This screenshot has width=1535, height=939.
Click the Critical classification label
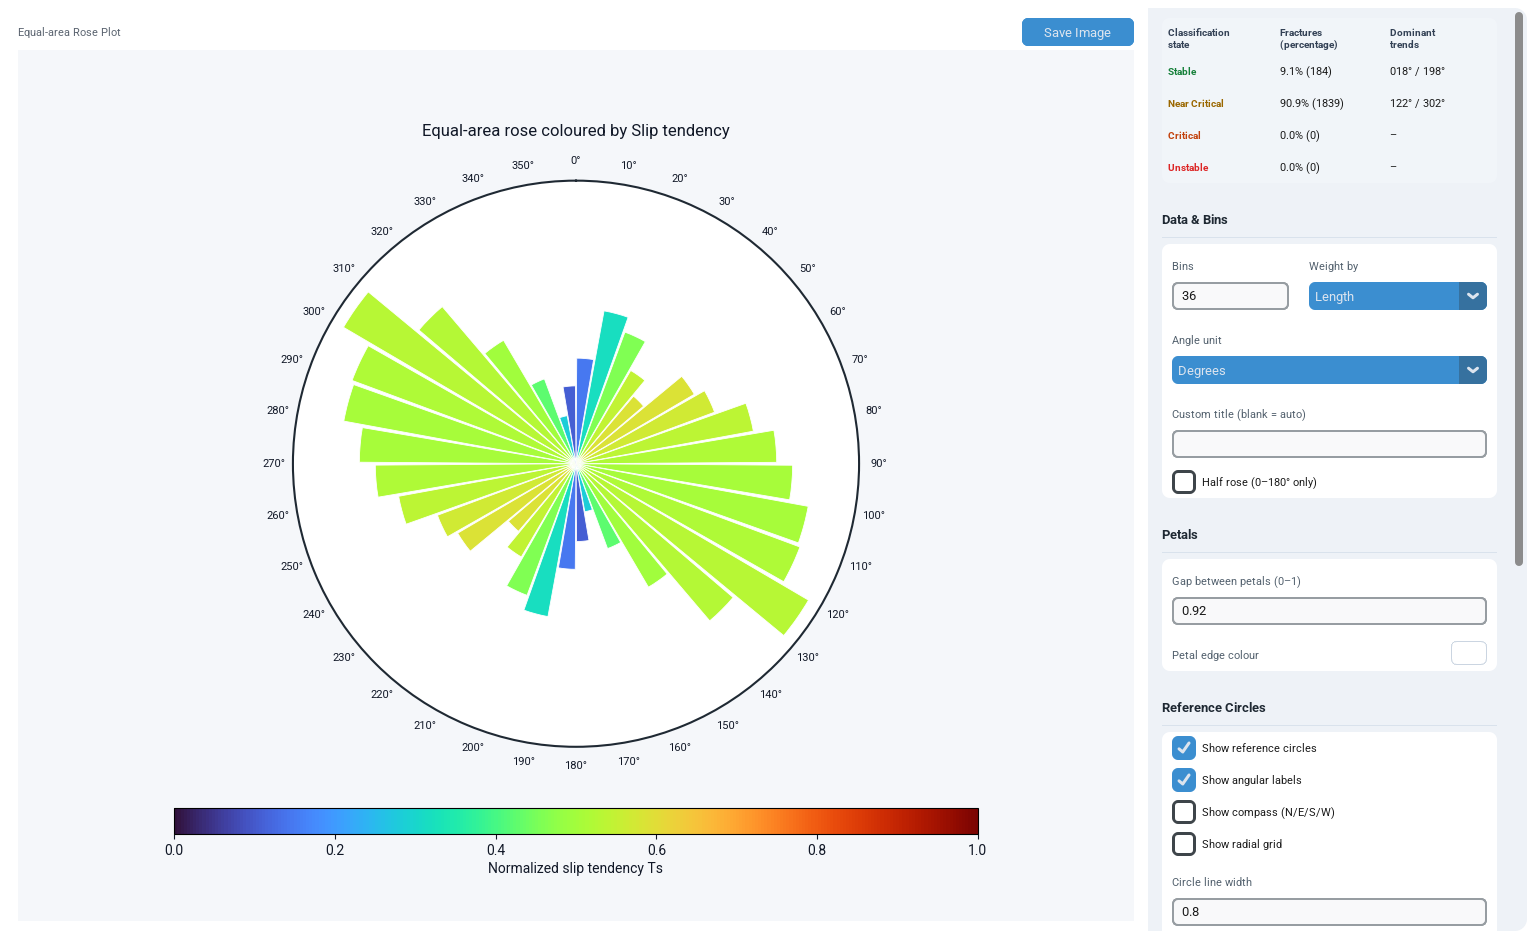point(1184,136)
